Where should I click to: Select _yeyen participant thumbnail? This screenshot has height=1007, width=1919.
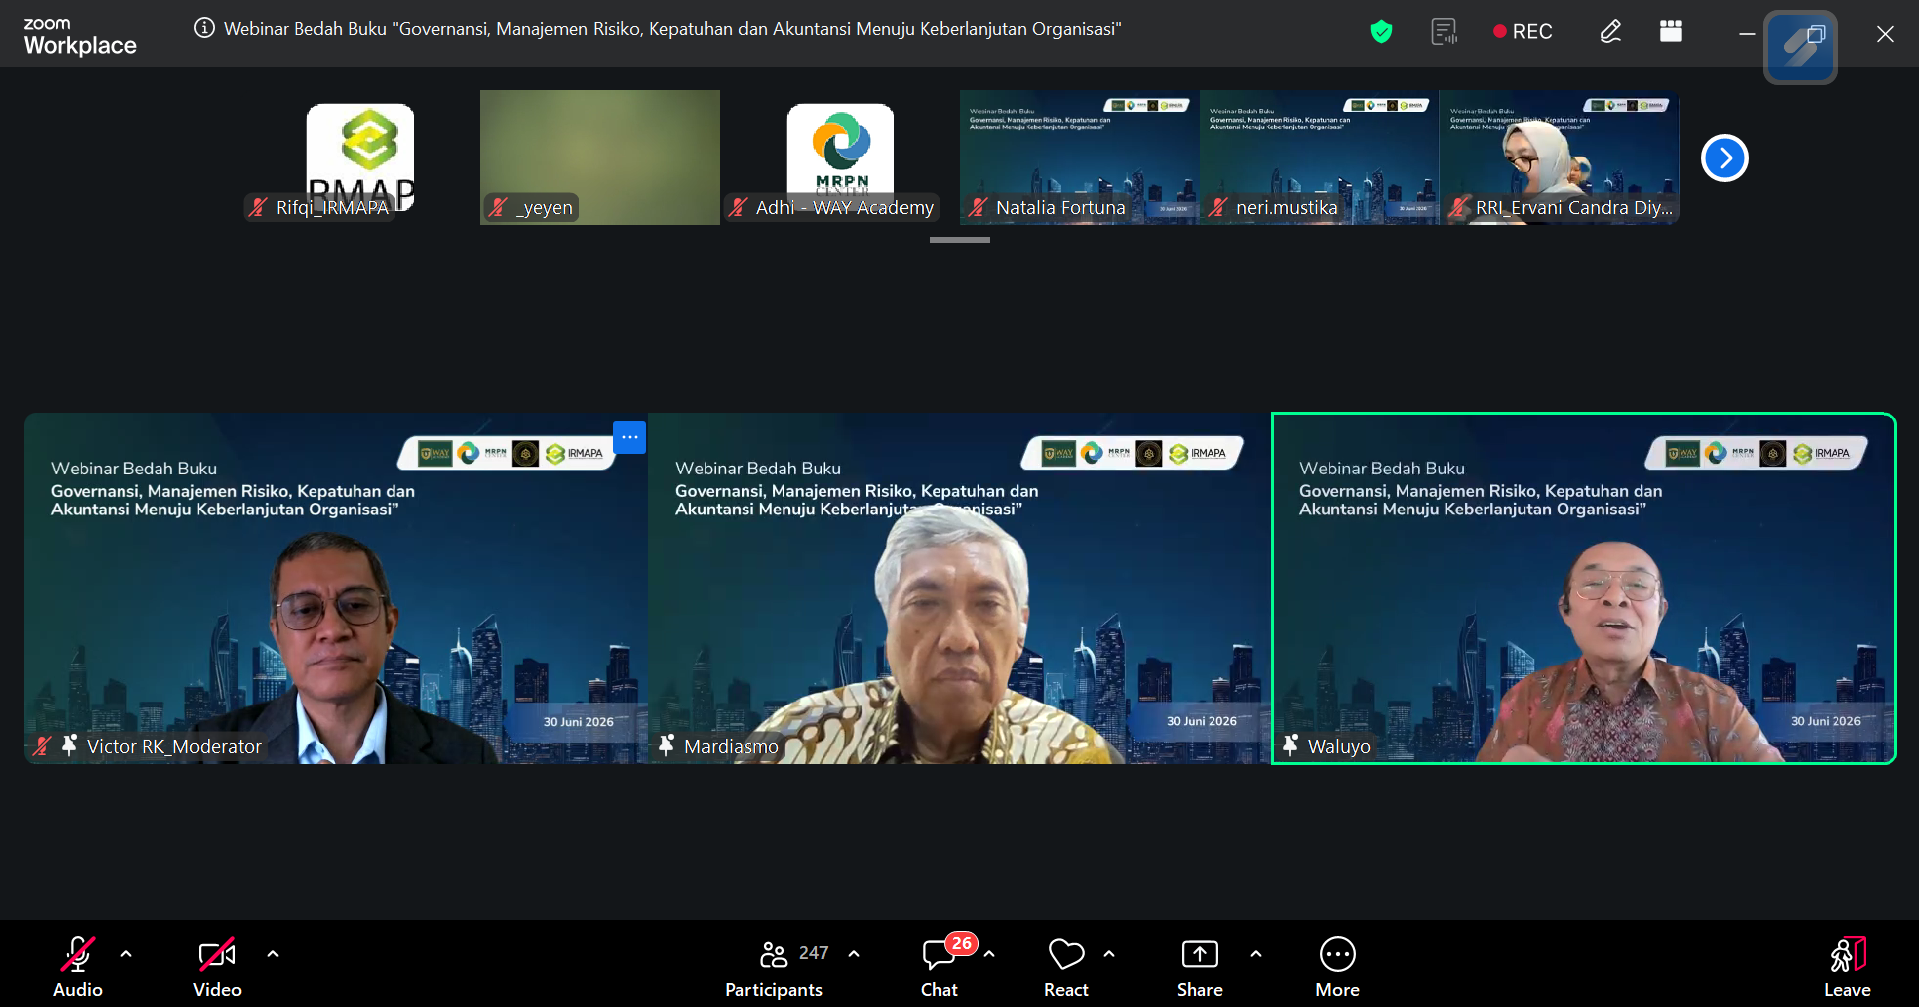(600, 157)
